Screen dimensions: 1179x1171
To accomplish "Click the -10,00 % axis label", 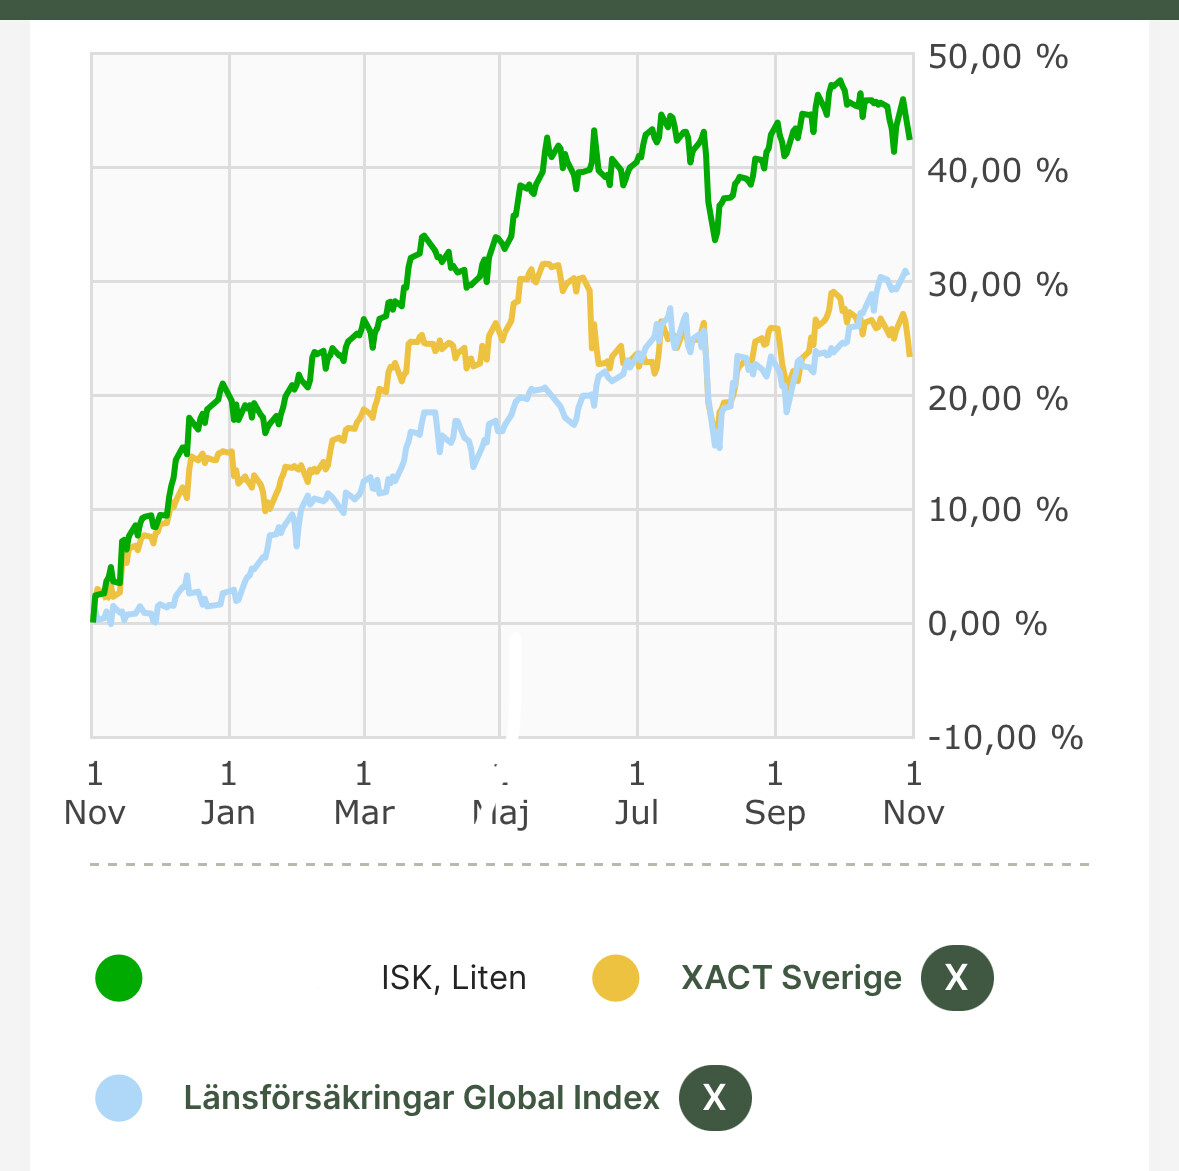I will coord(1005,738).
